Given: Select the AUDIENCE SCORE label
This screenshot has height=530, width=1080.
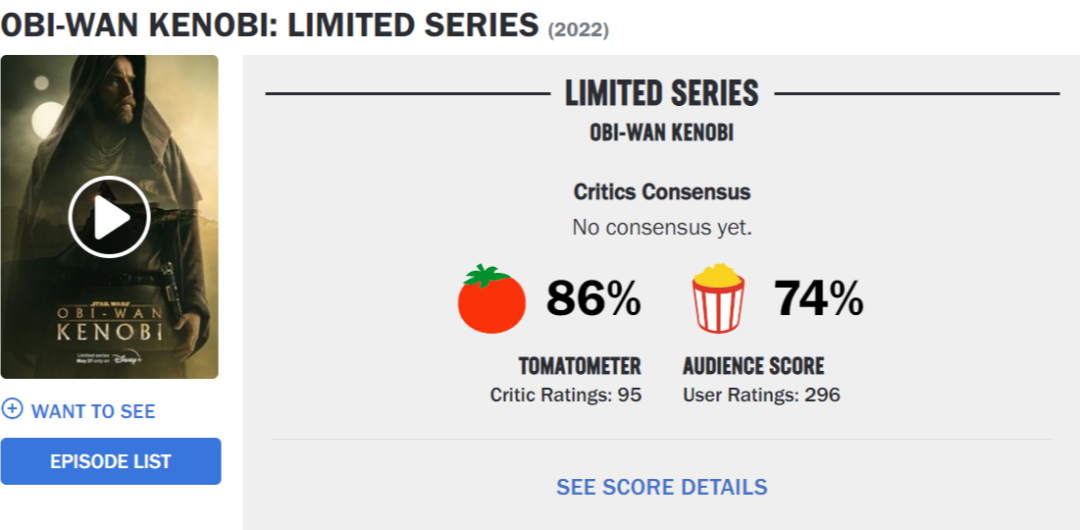Looking at the screenshot, I should (x=753, y=366).
